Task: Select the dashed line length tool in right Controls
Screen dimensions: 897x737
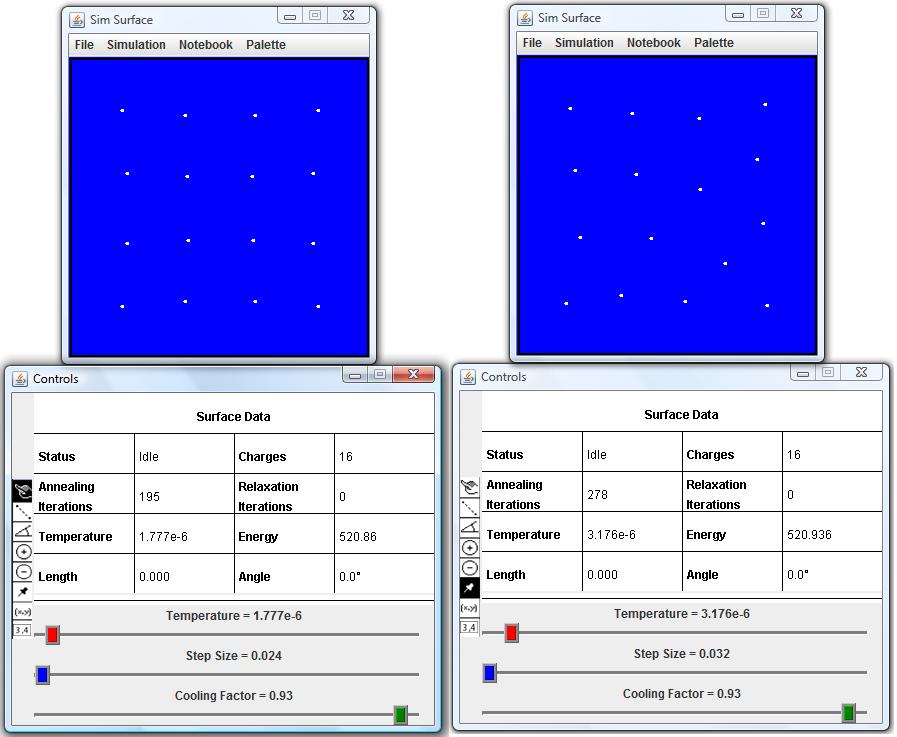Action: 469,508
